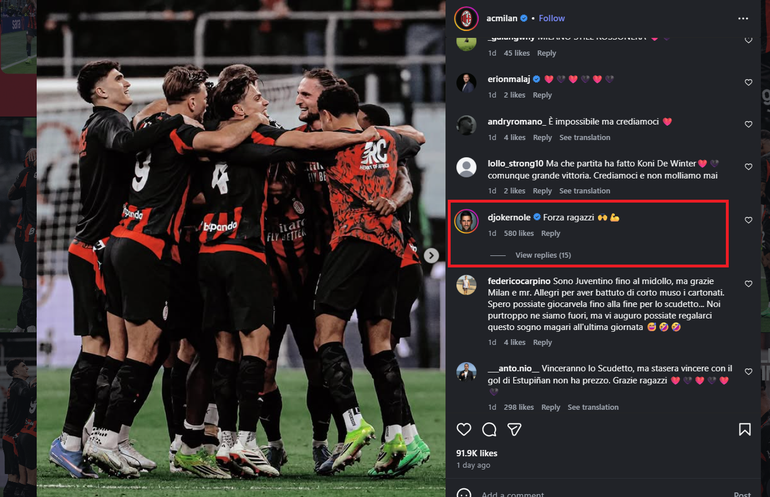
Task: Like the post with heart icon
Action: (464, 430)
